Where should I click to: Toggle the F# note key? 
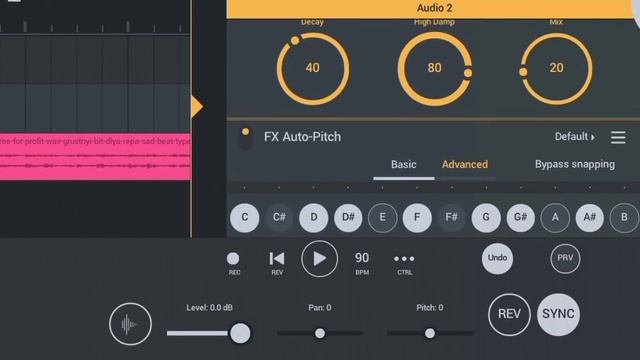[x=451, y=217]
